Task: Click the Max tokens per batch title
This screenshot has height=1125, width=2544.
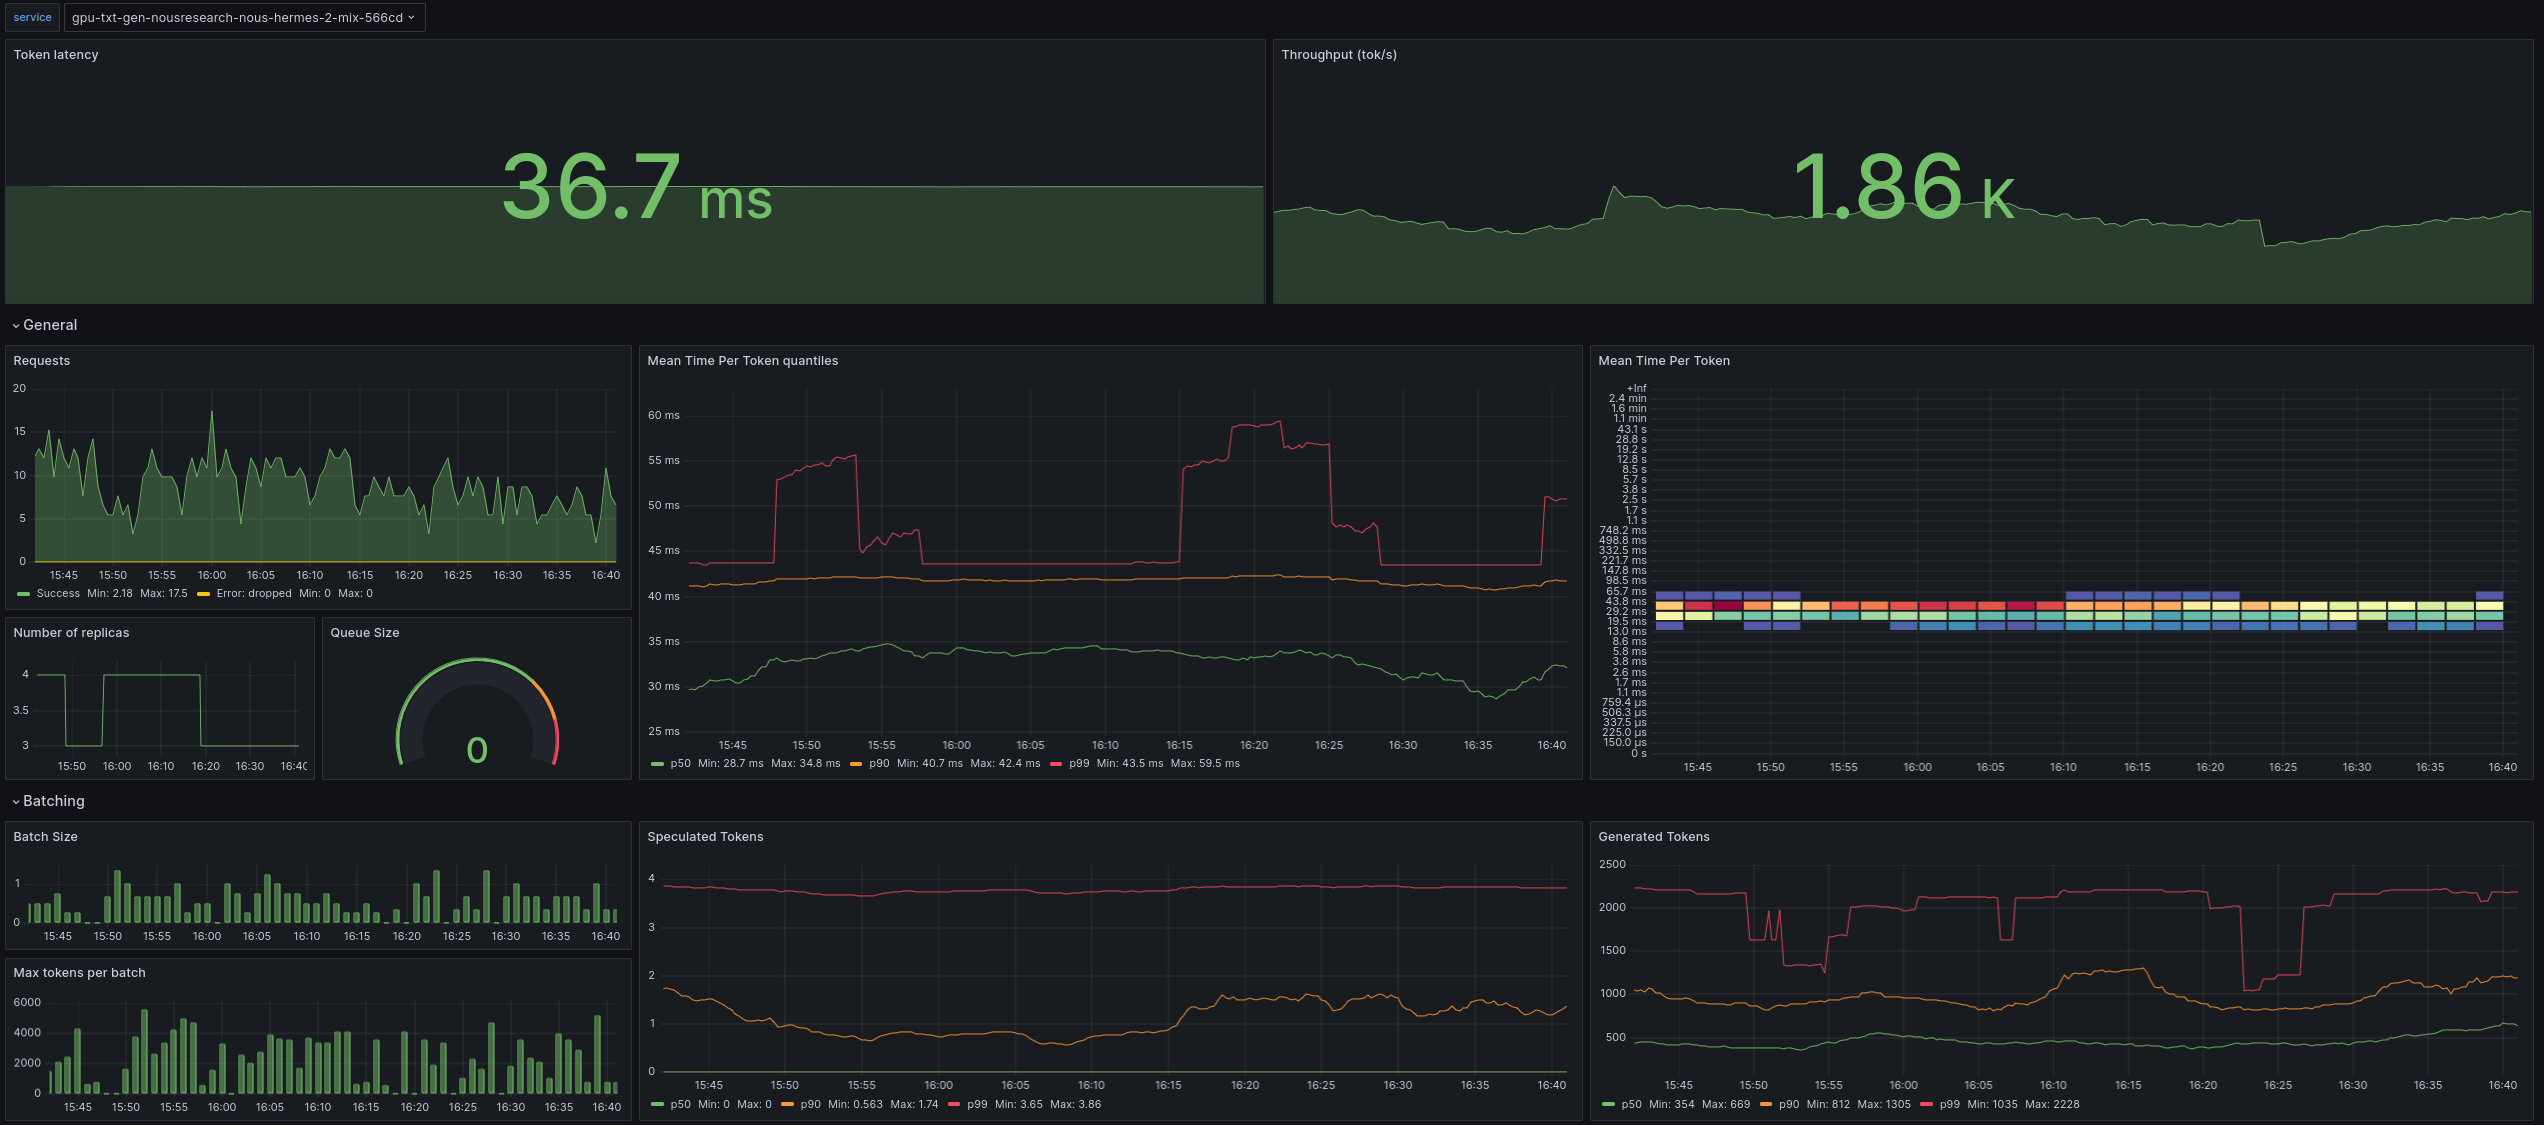Action: coord(79,973)
